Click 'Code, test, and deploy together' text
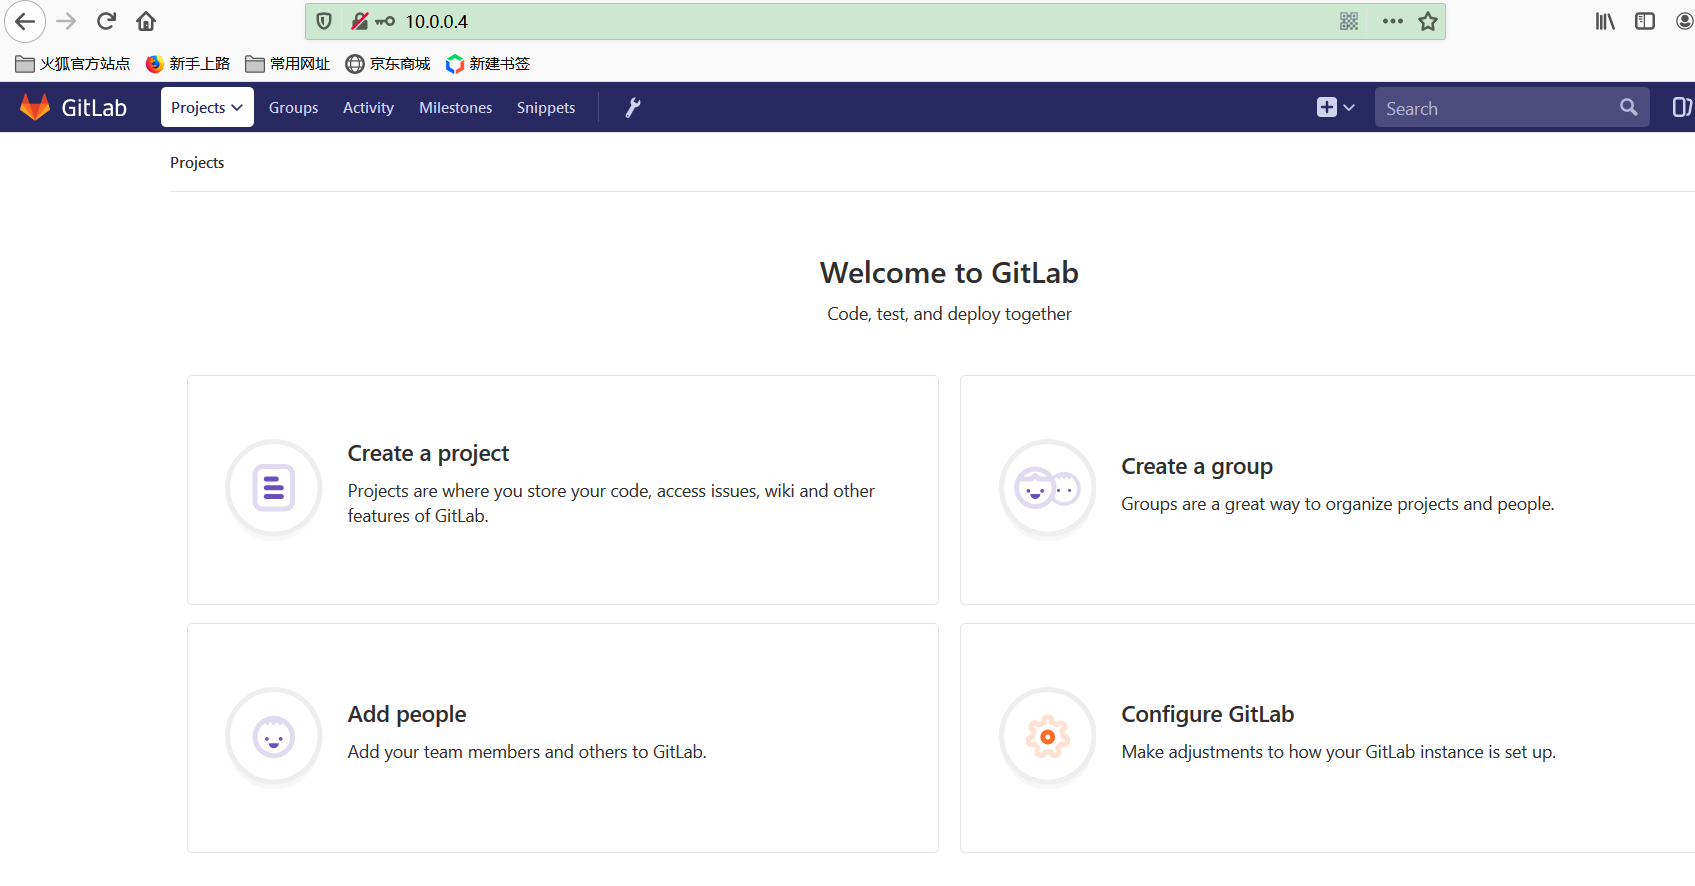Image resolution: width=1695 pixels, height=886 pixels. click(949, 314)
